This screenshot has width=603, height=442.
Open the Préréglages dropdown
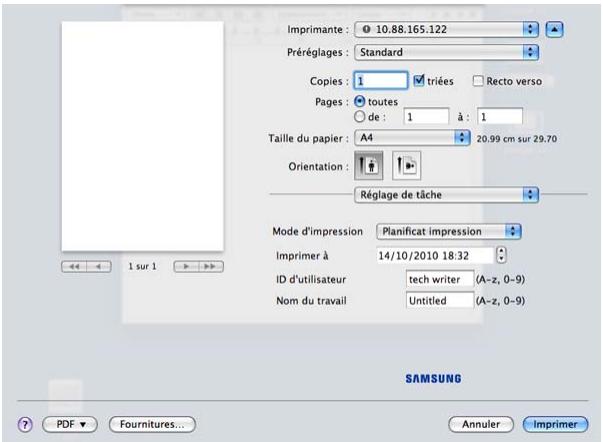[x=446, y=52]
